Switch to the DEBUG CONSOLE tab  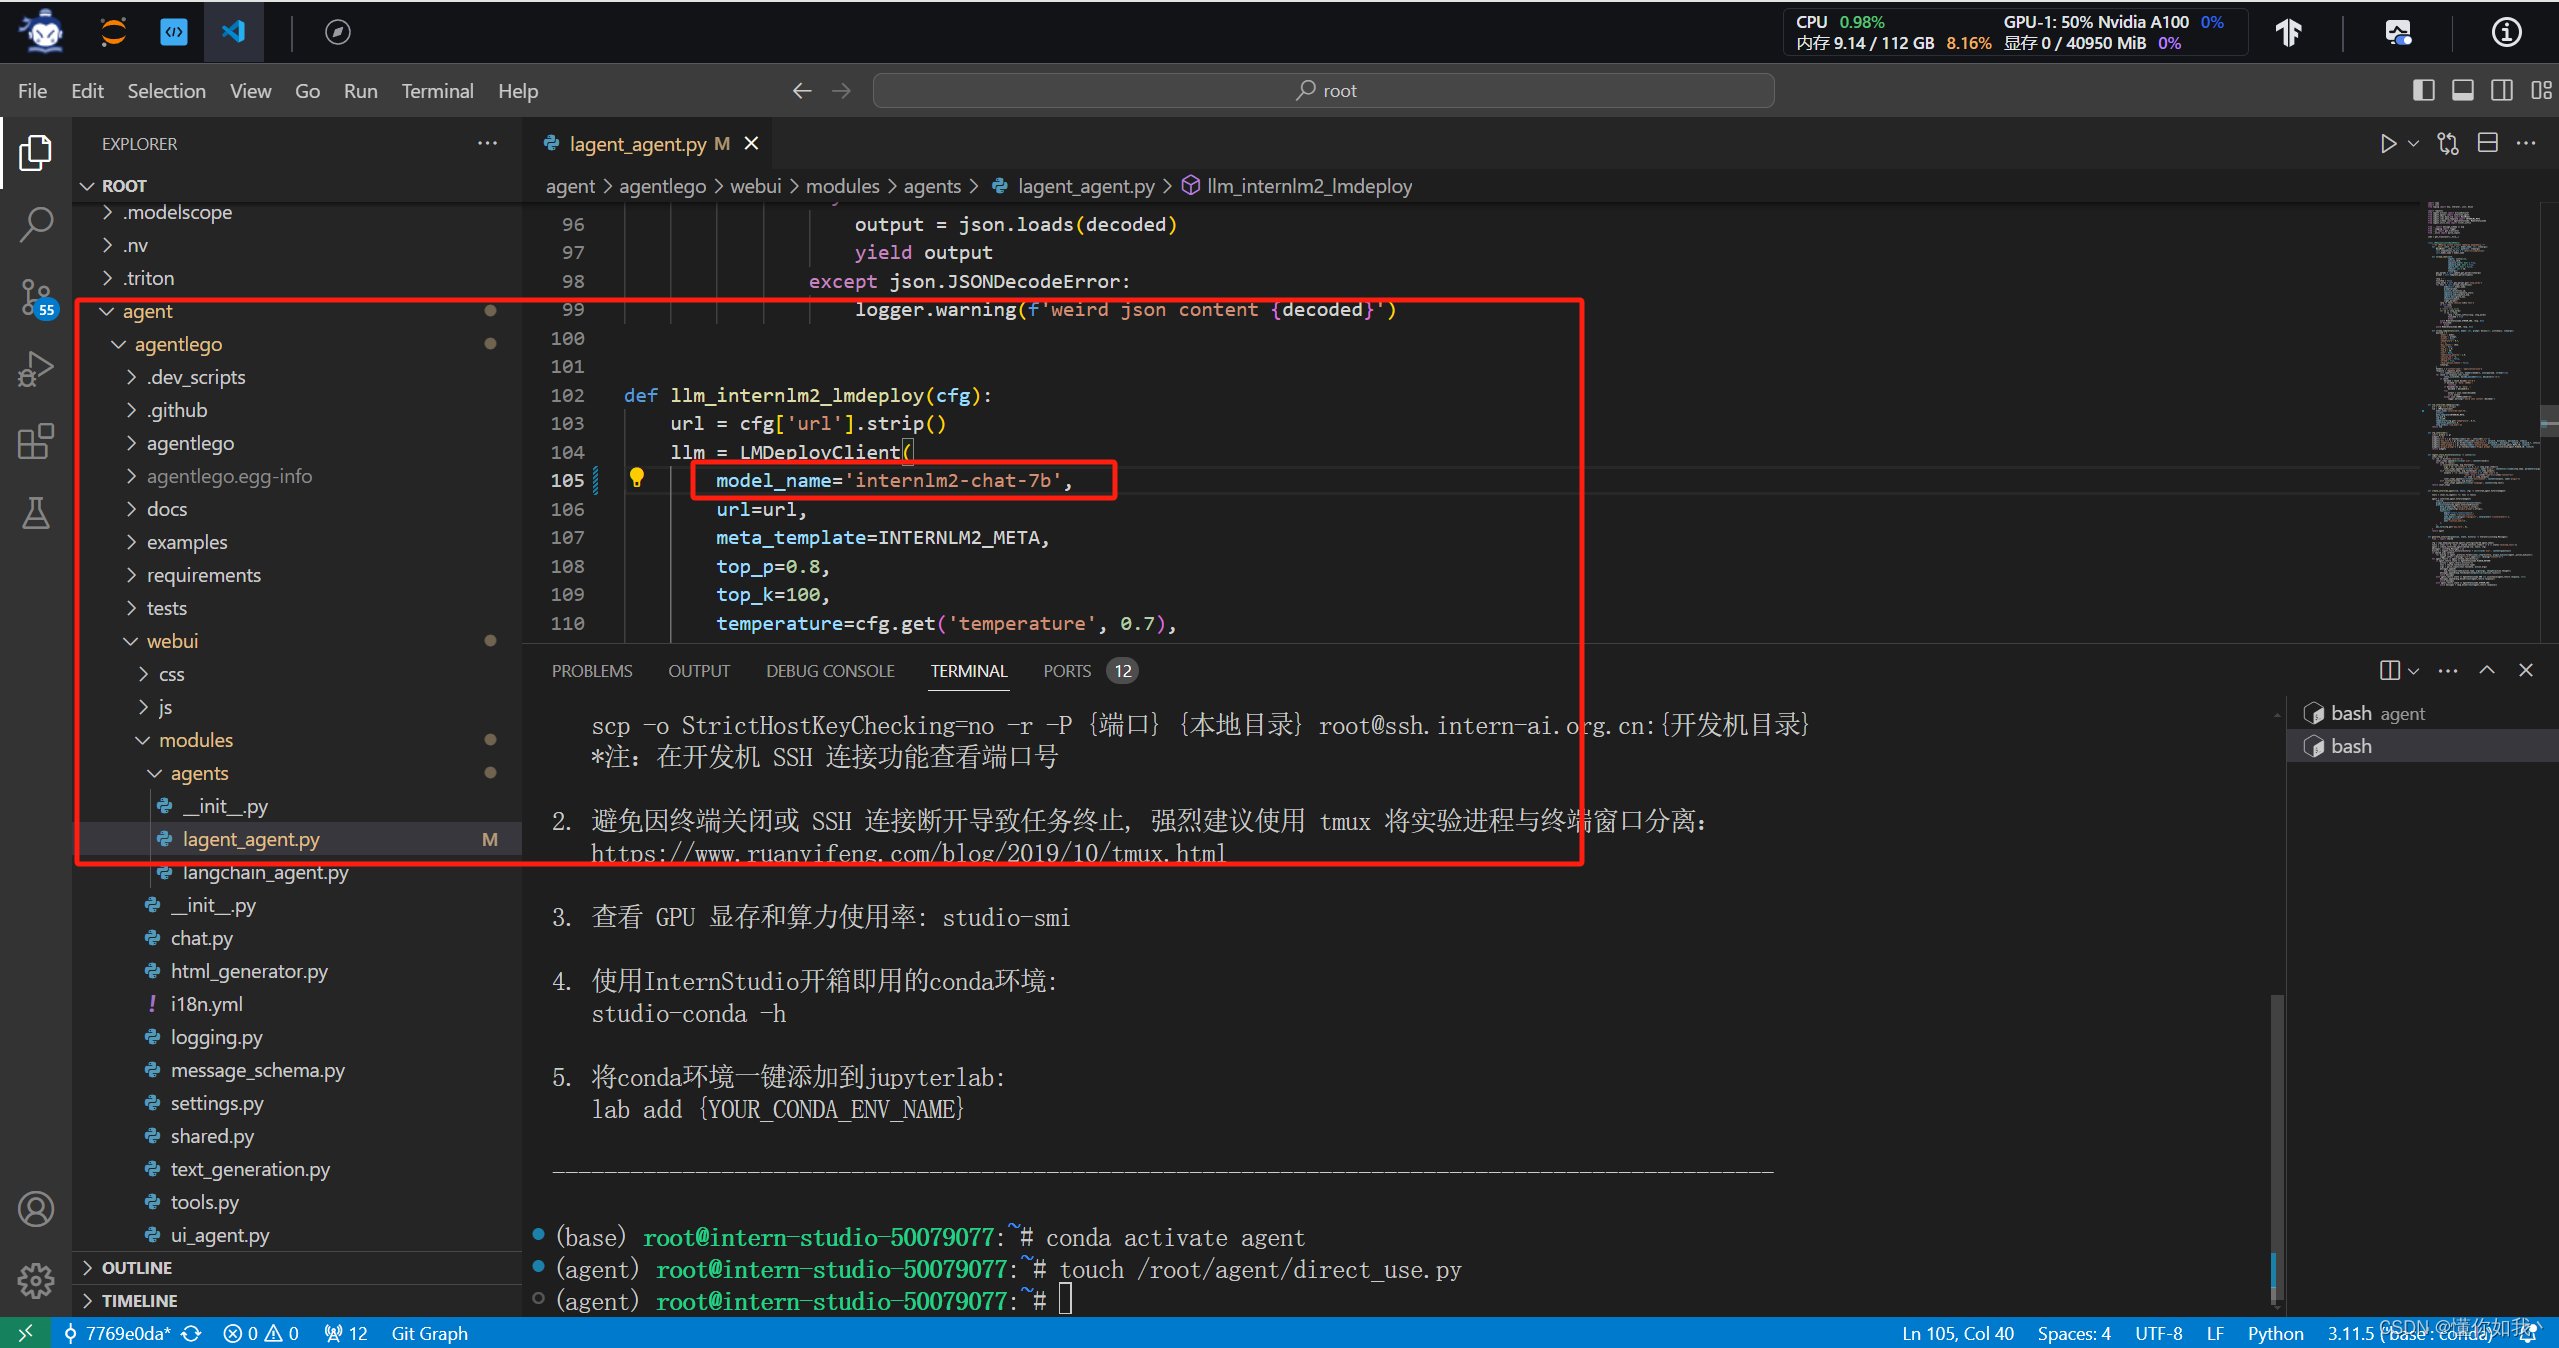(x=830, y=671)
